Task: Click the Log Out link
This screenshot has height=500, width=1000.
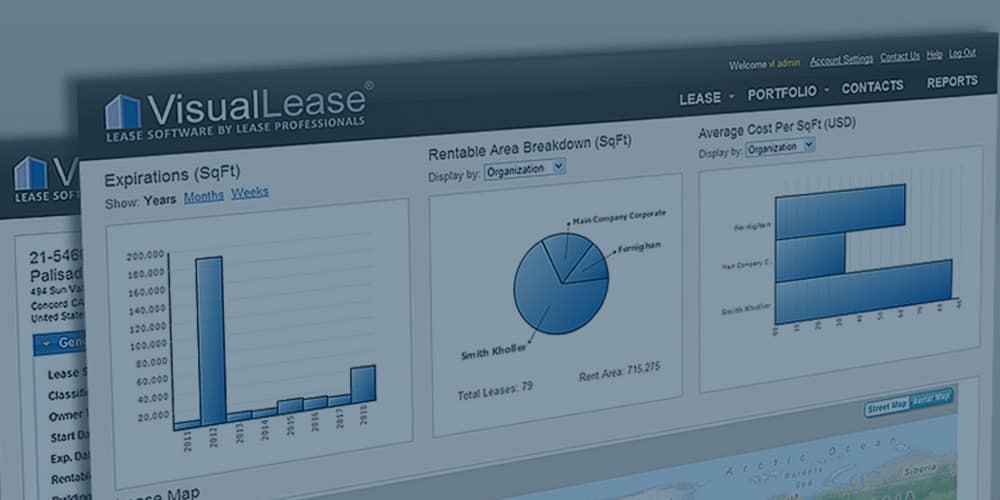Action: click(x=962, y=53)
